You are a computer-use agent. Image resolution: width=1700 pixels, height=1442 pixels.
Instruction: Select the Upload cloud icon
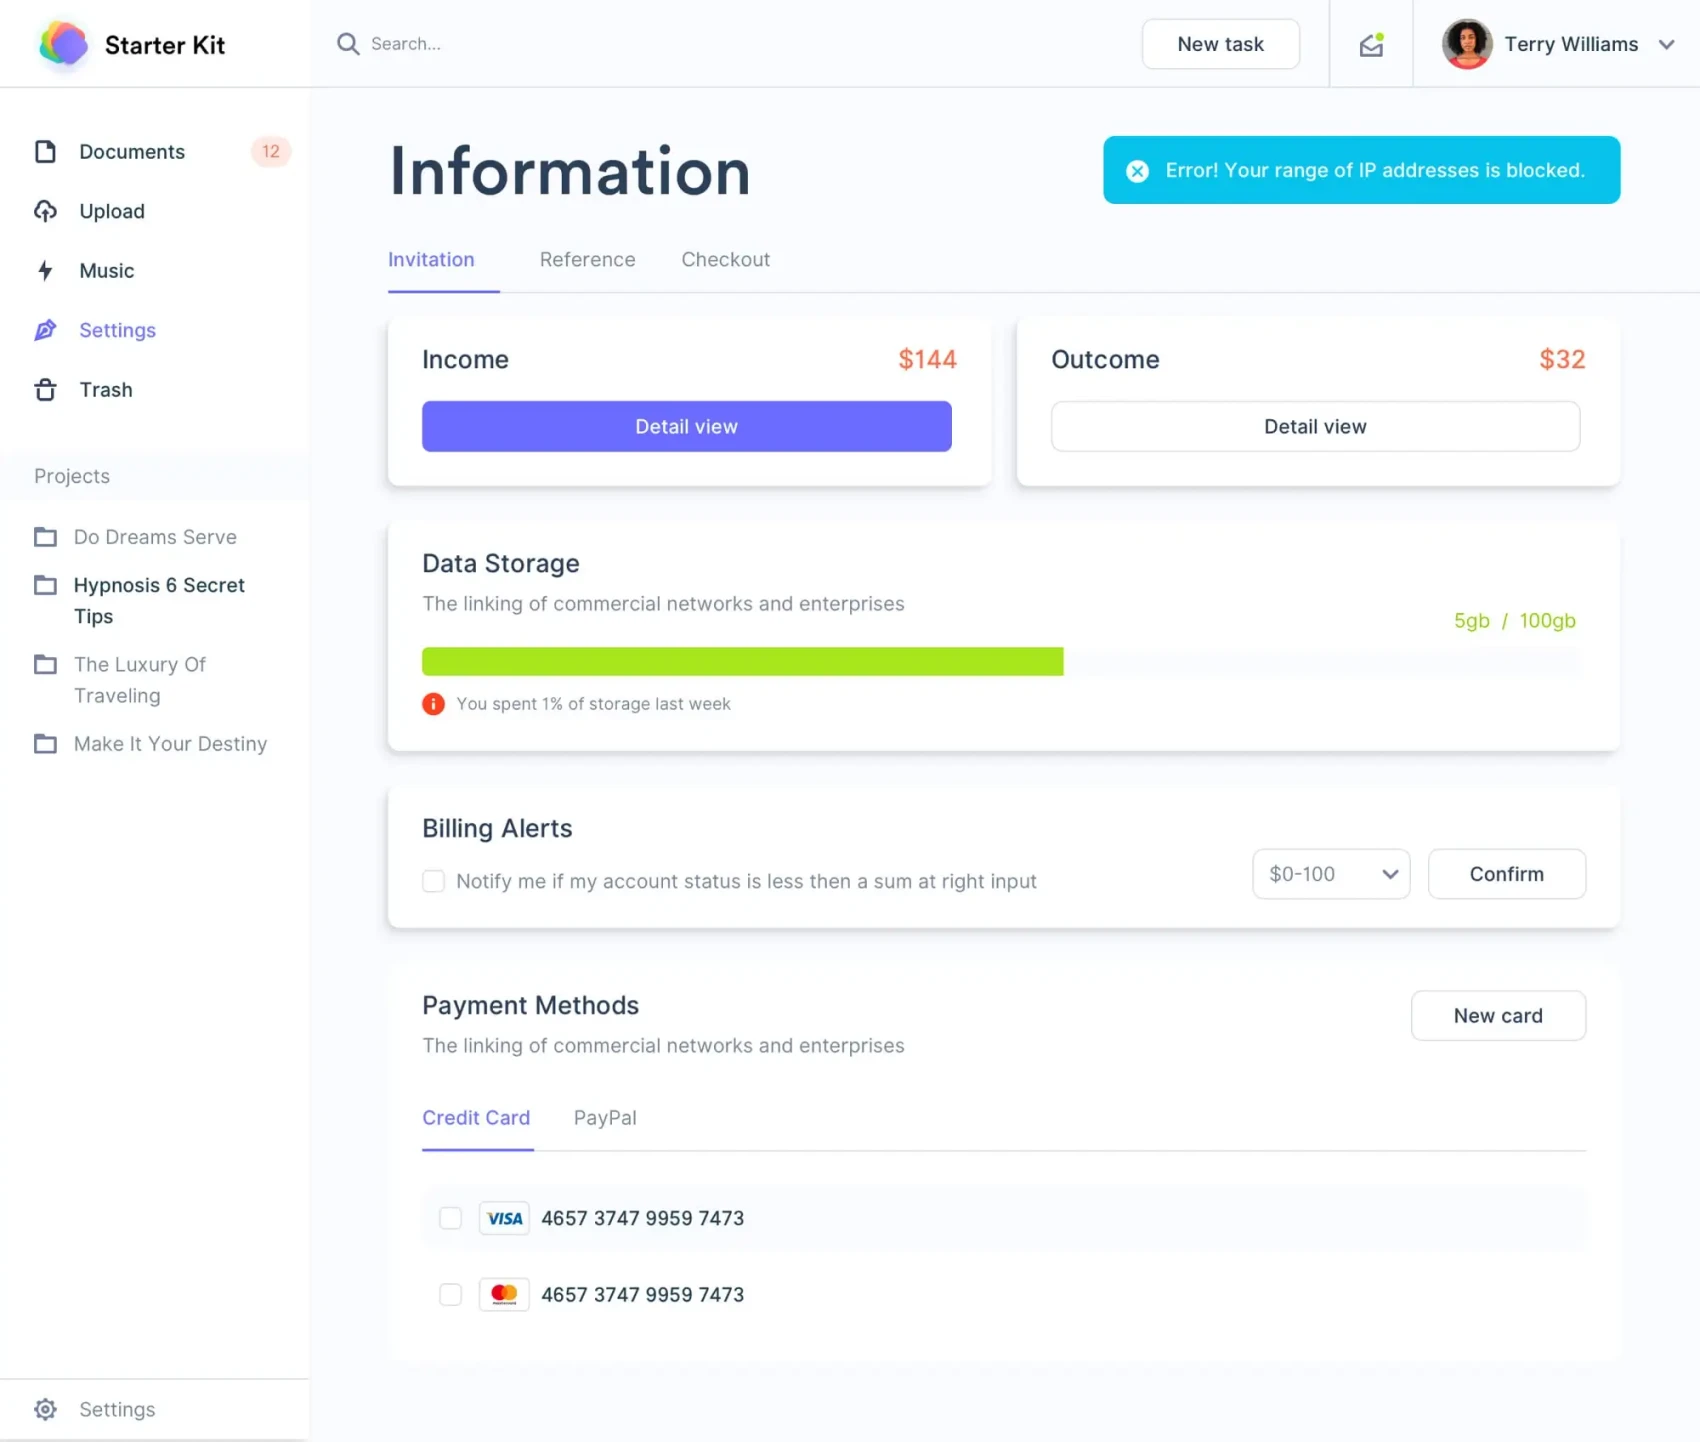(45, 211)
